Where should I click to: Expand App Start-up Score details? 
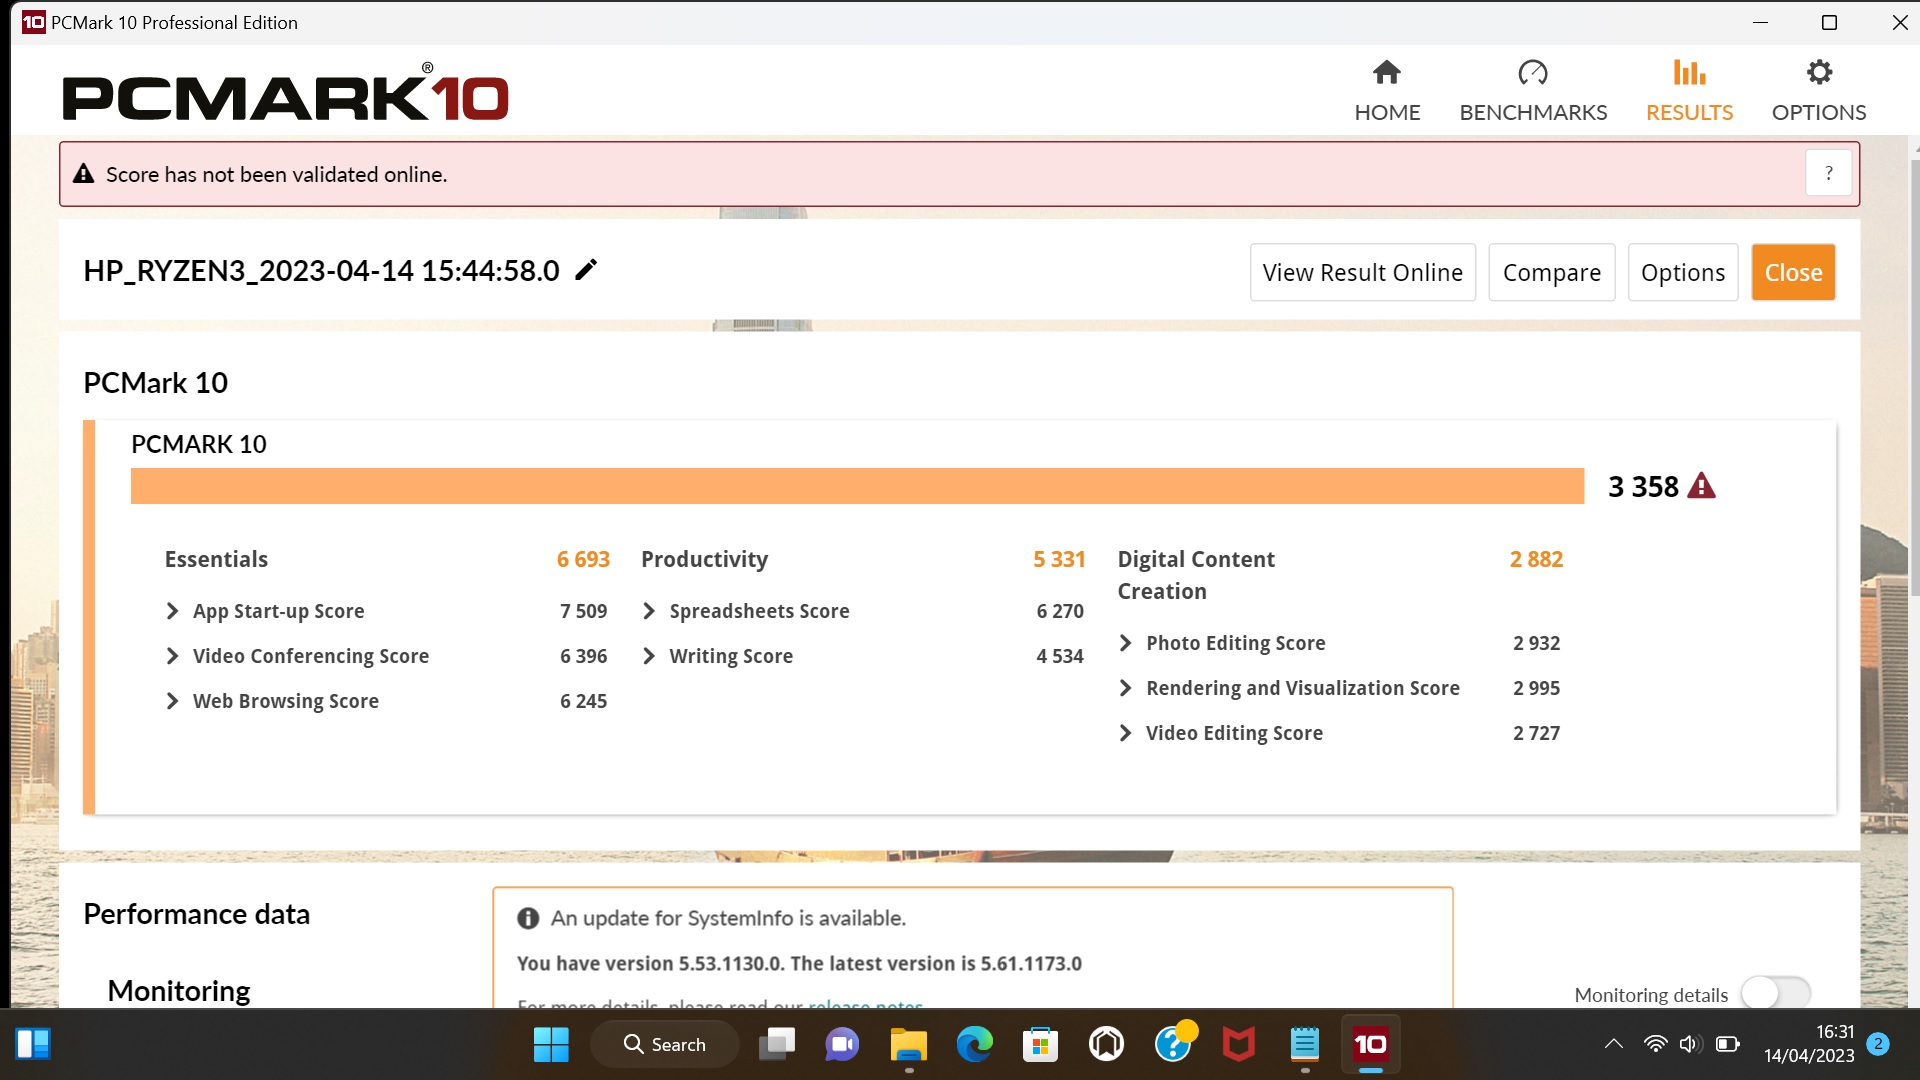(173, 611)
